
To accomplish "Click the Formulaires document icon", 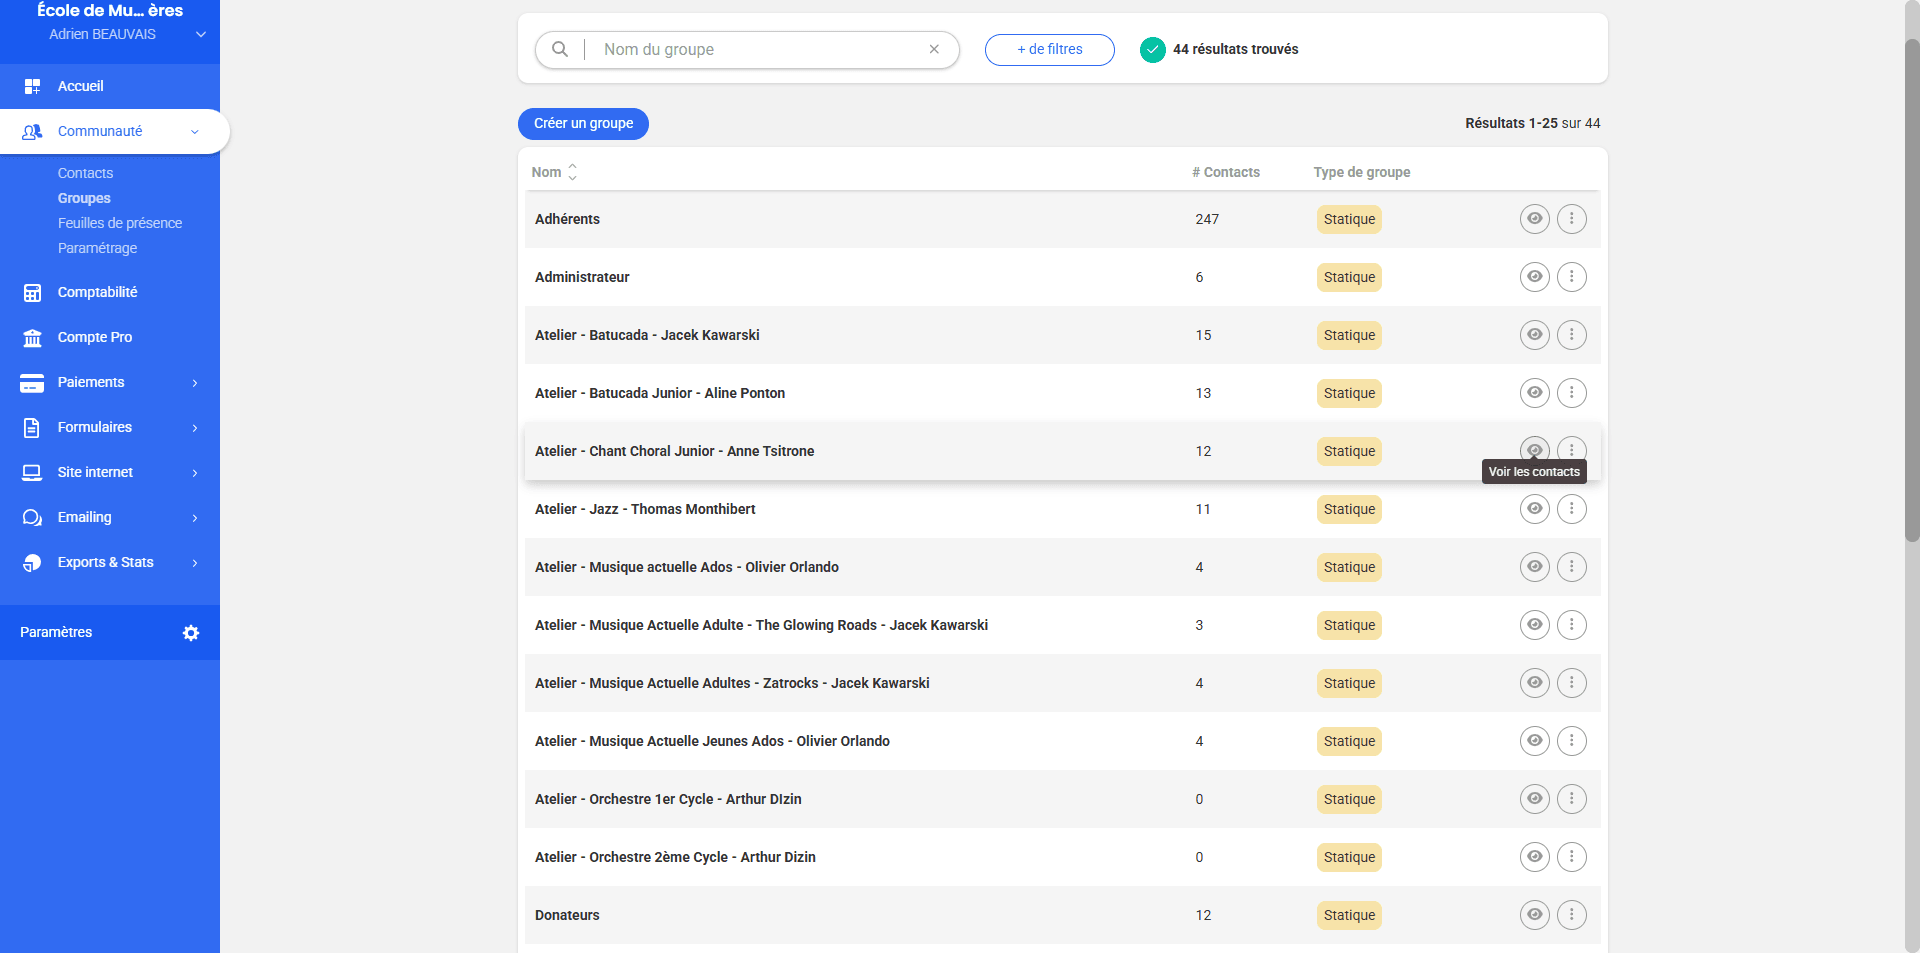I will click(x=32, y=428).
